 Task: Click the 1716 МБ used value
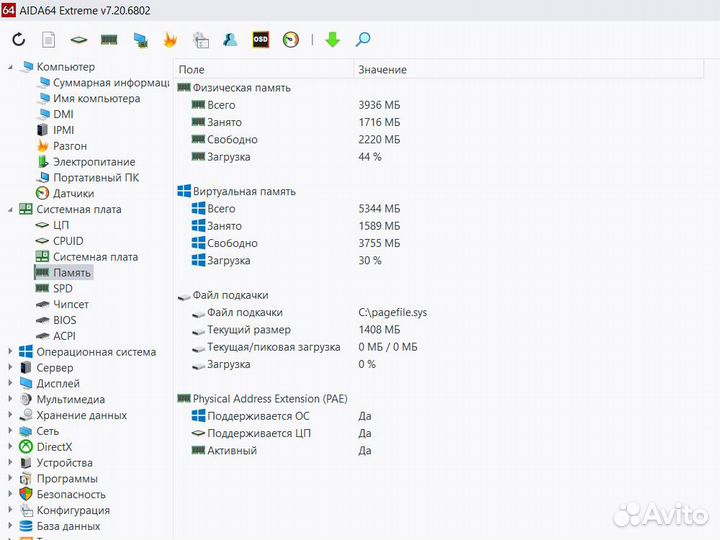point(379,122)
